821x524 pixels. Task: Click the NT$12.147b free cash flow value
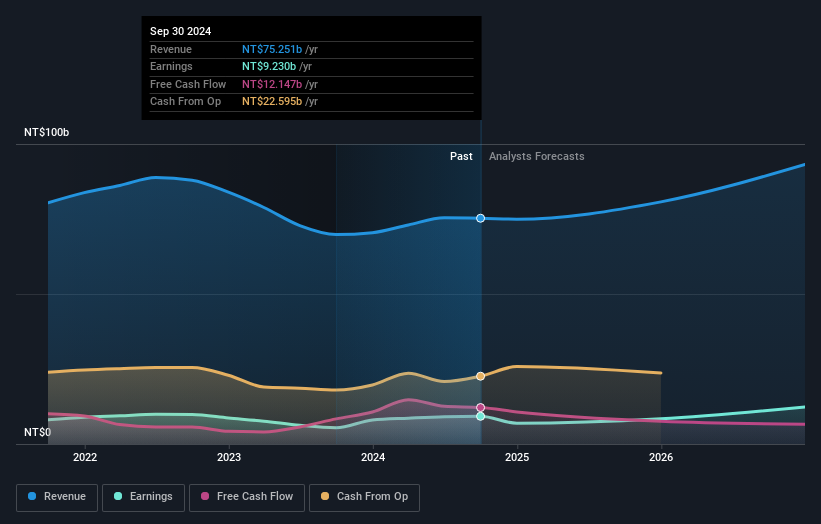(x=272, y=84)
